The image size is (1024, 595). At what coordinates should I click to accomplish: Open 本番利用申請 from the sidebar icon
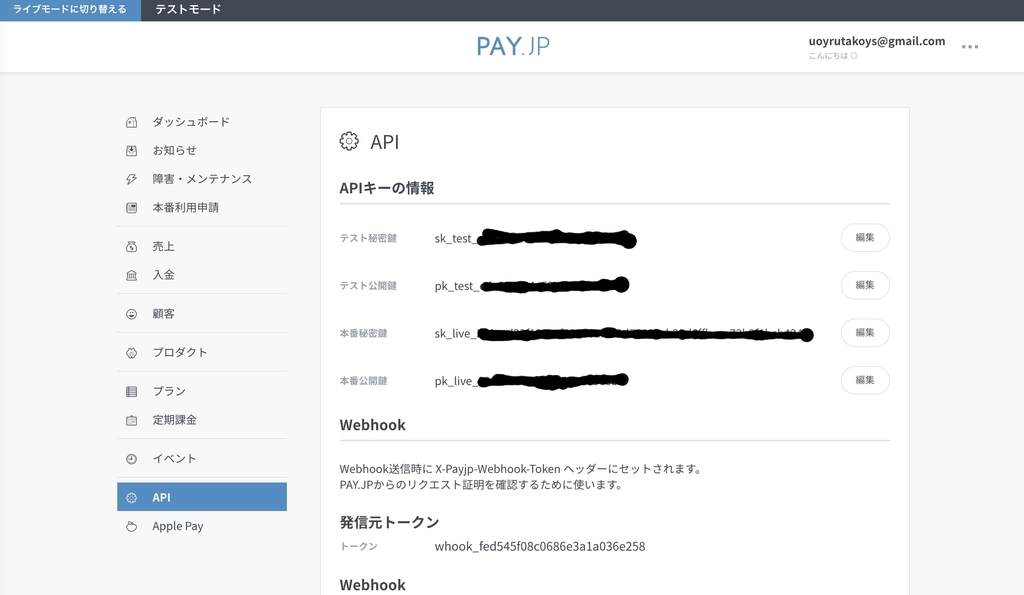point(130,207)
